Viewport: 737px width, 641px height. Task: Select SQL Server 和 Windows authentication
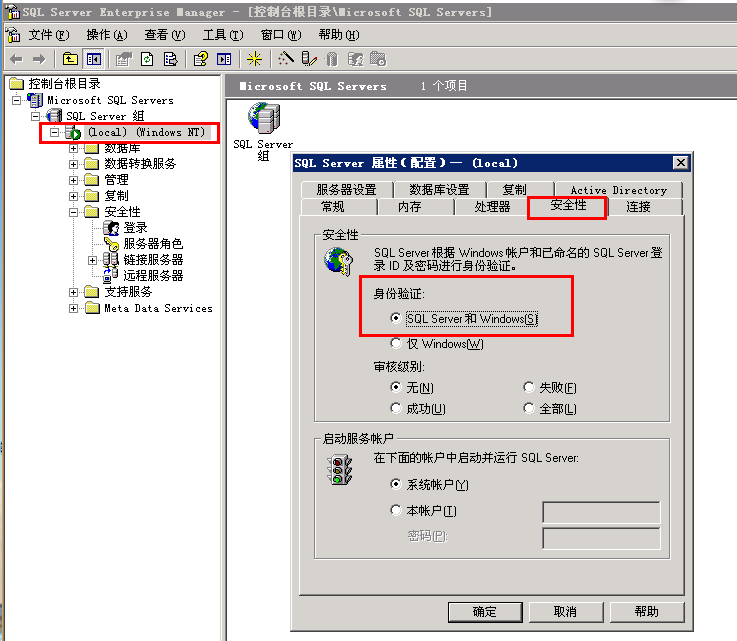(396, 318)
